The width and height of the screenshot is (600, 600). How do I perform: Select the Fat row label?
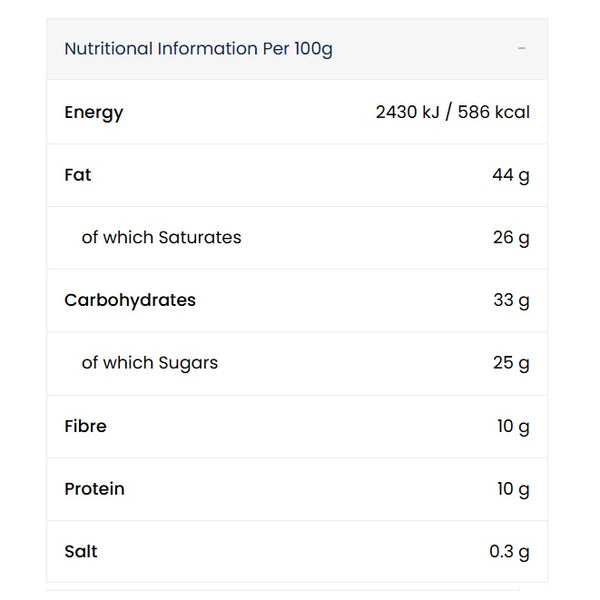point(78,175)
